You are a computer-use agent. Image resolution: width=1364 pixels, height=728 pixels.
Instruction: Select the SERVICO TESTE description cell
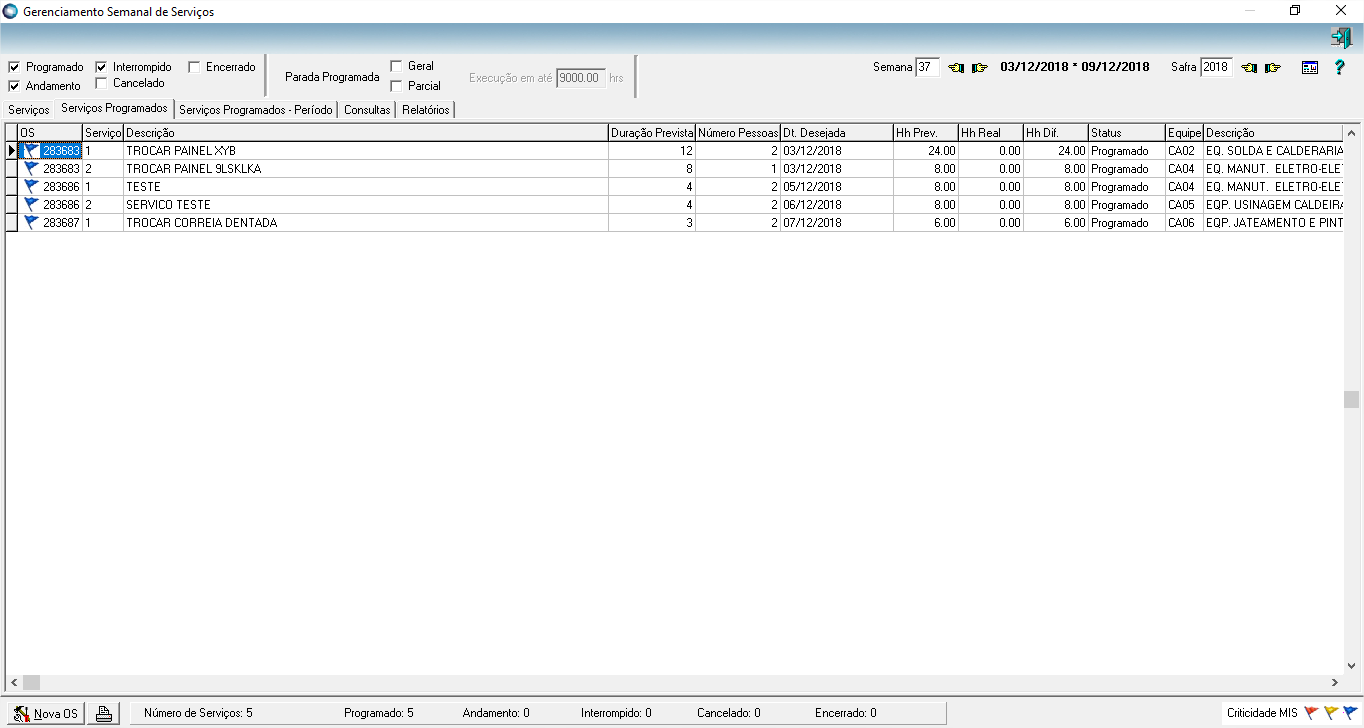[x=366, y=205]
